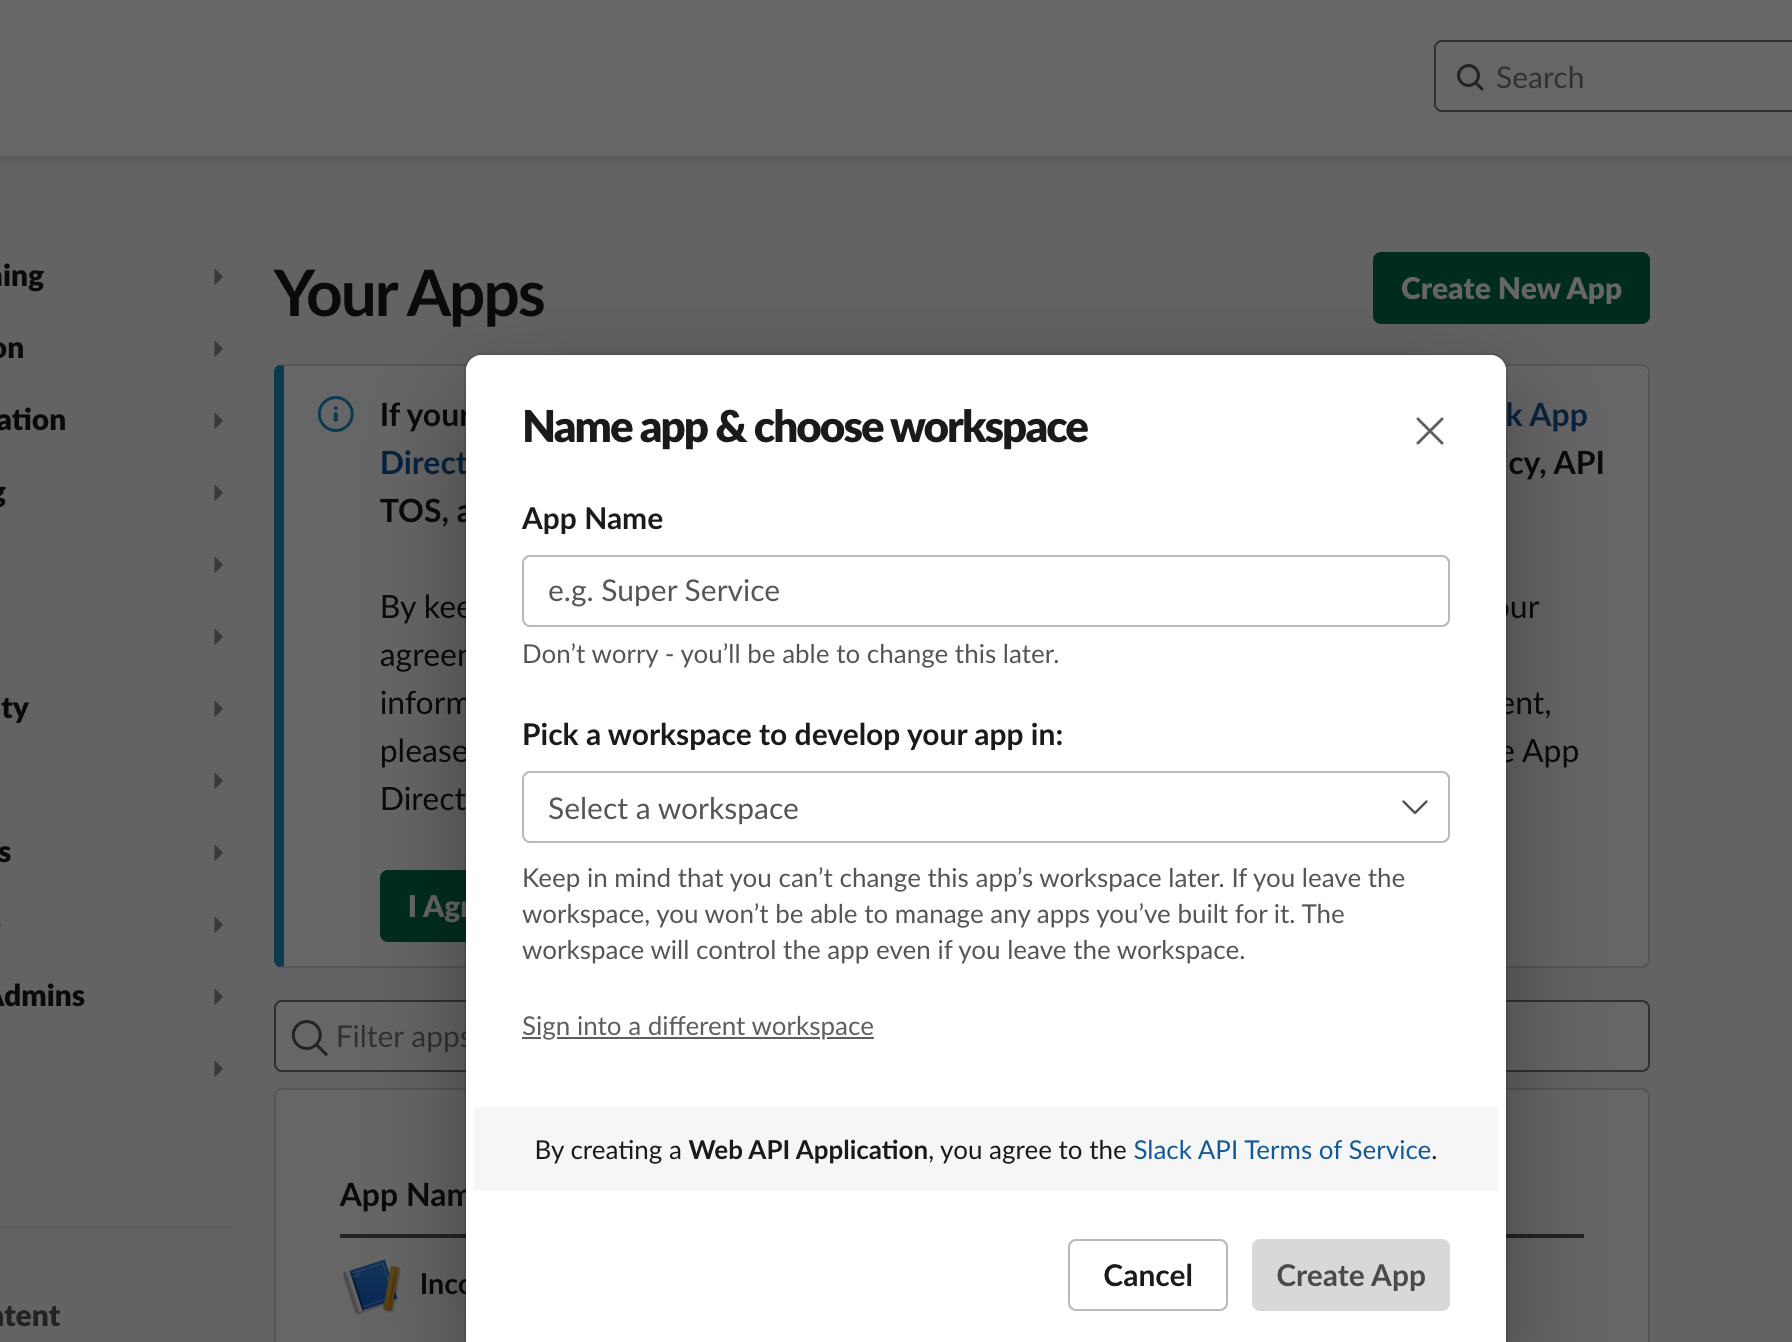Screen dimensions: 1792x1342
Task: Click the 'Pick a workspace to develop' label
Action: 792,735
